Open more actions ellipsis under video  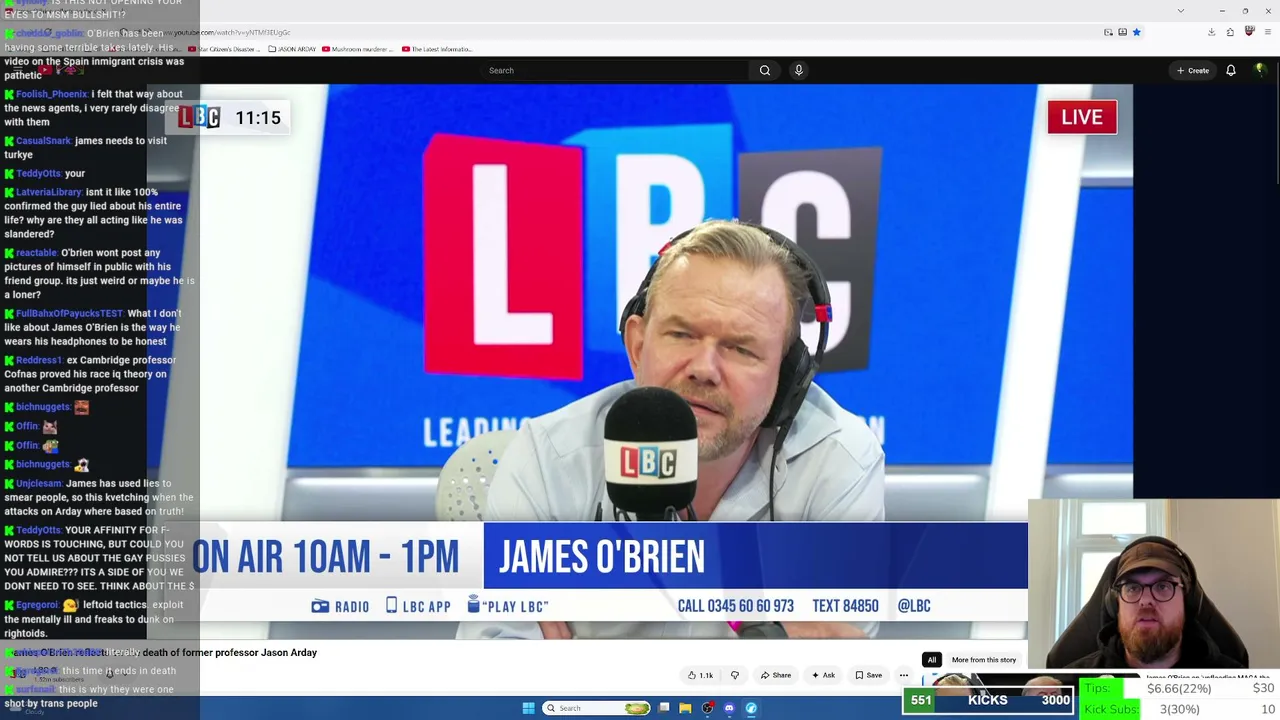click(x=904, y=675)
